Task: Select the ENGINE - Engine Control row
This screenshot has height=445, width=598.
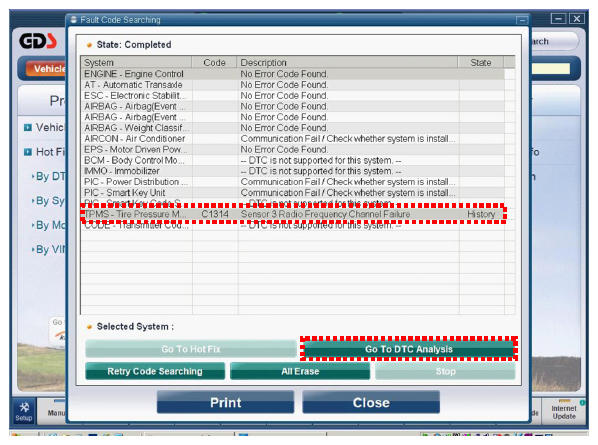Action: 293,74
